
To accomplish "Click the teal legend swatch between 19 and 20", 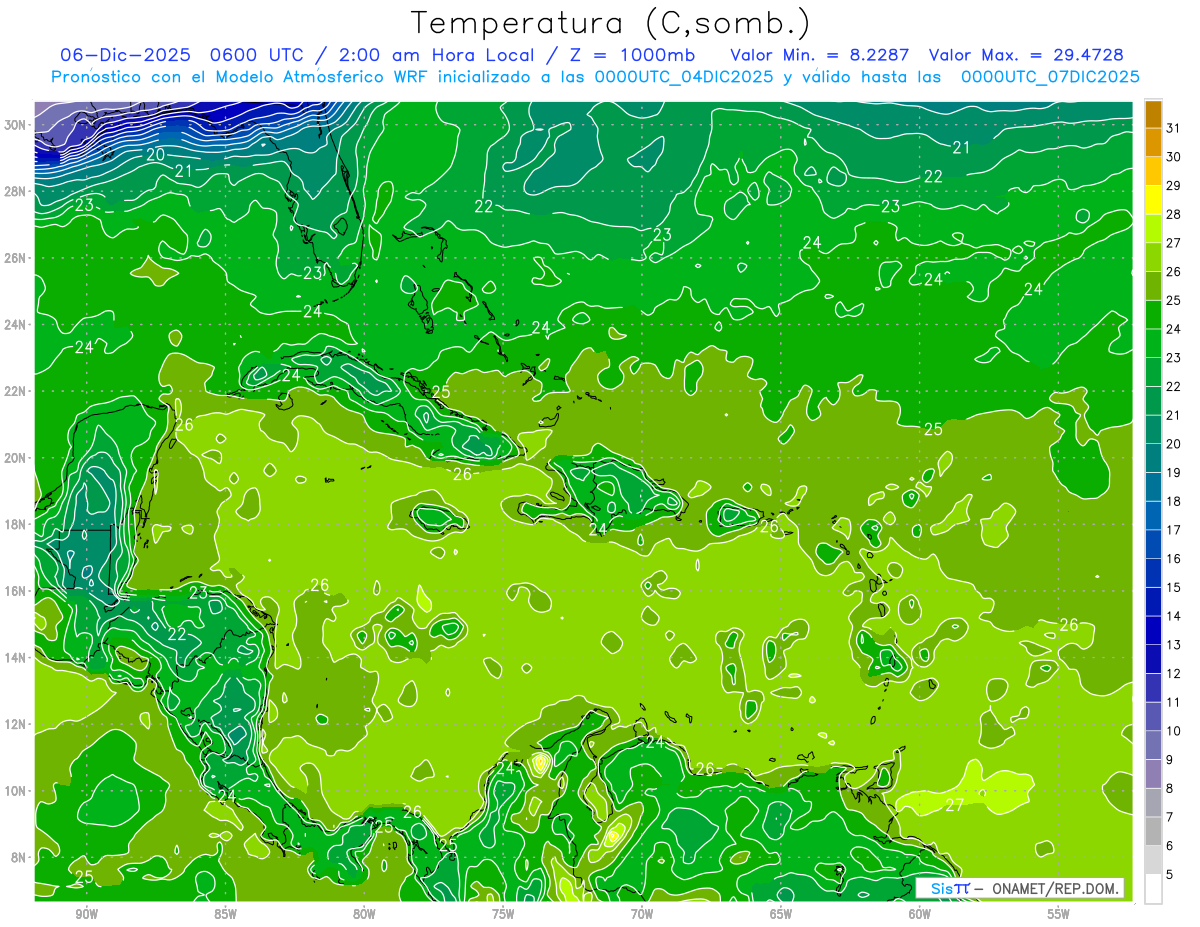I will [x=1153, y=458].
